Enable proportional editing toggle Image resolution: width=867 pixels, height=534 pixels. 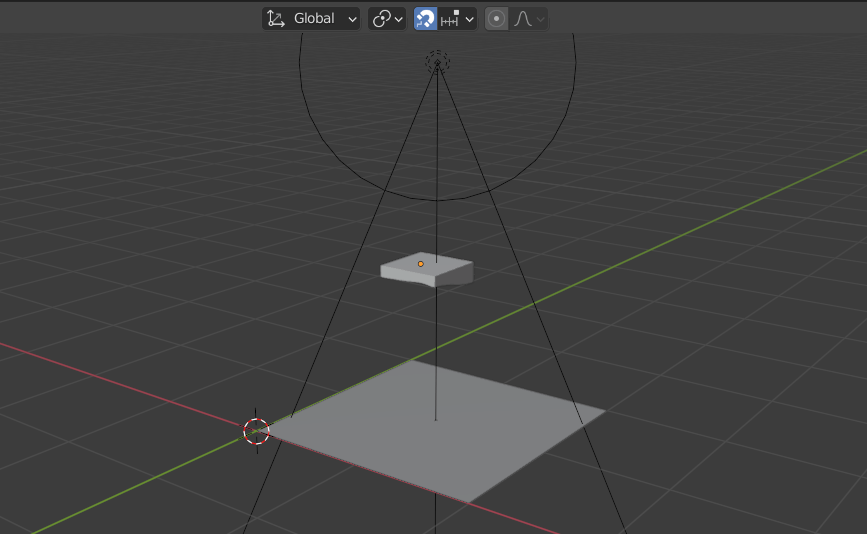[496, 18]
